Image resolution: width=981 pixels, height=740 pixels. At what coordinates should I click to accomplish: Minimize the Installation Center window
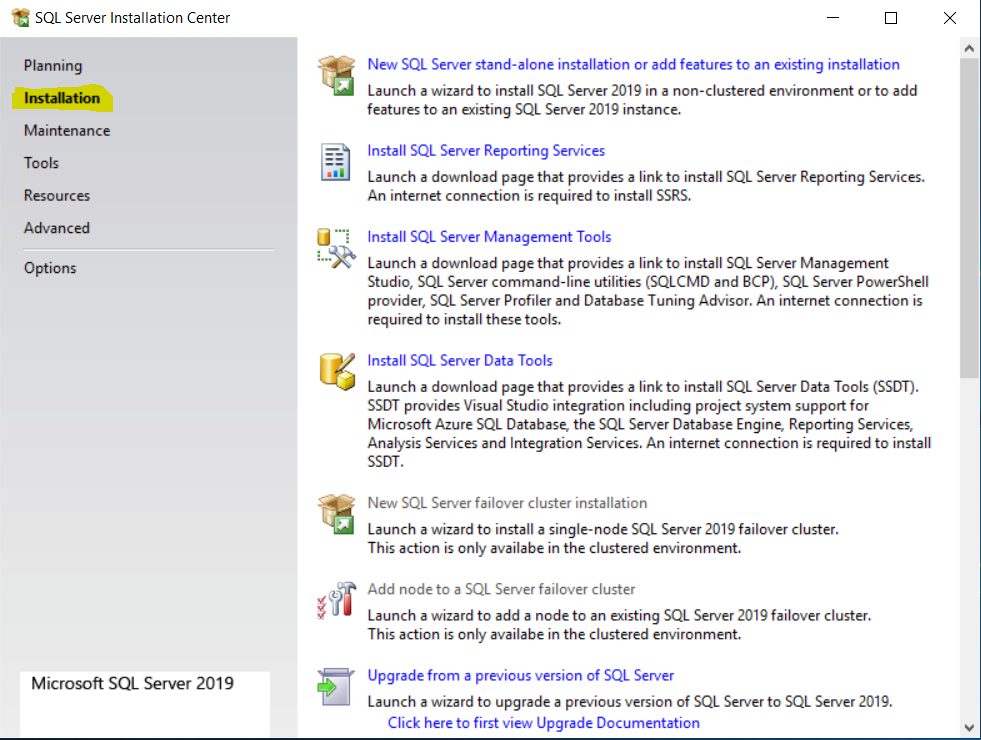[833, 18]
